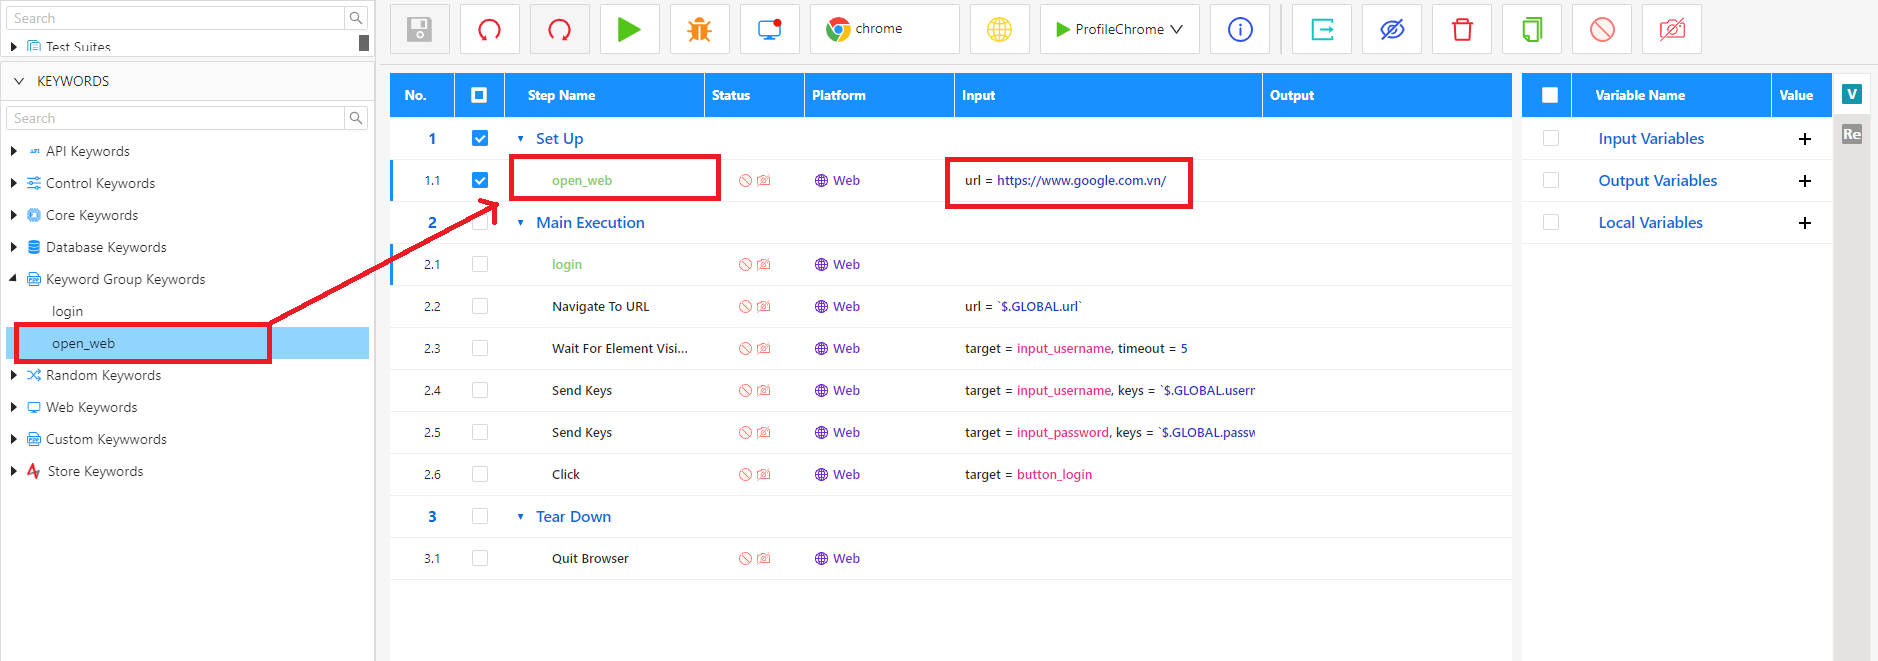The image size is (1878, 661).
Task: Check the Tear Down step checkbox
Action: [480, 516]
